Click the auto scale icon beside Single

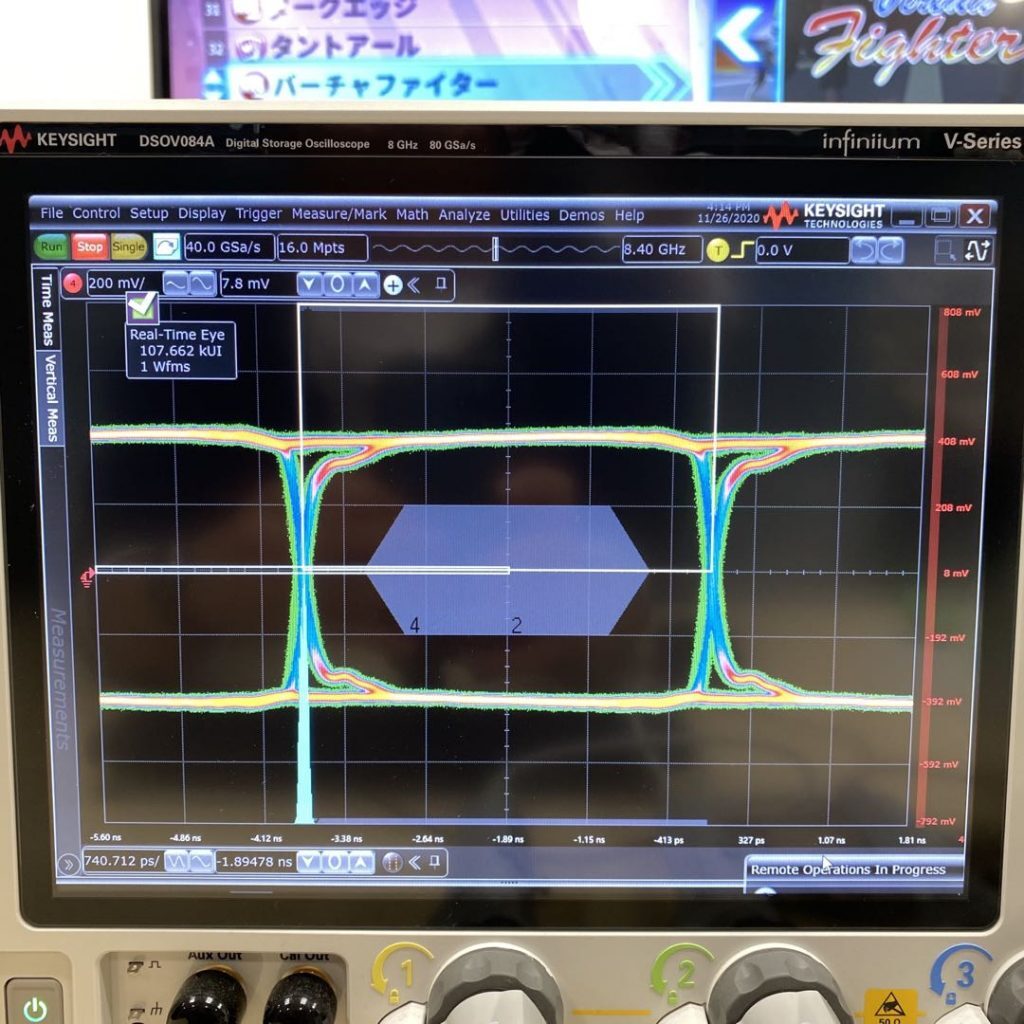166,247
